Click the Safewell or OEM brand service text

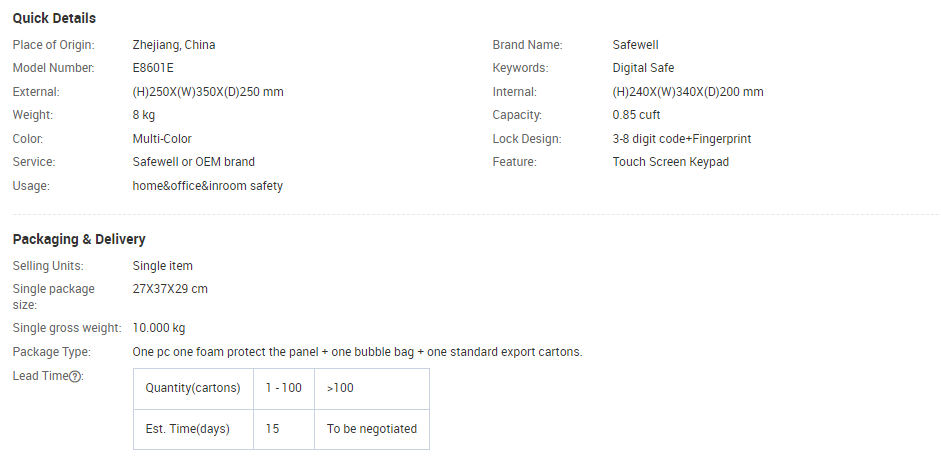click(193, 162)
